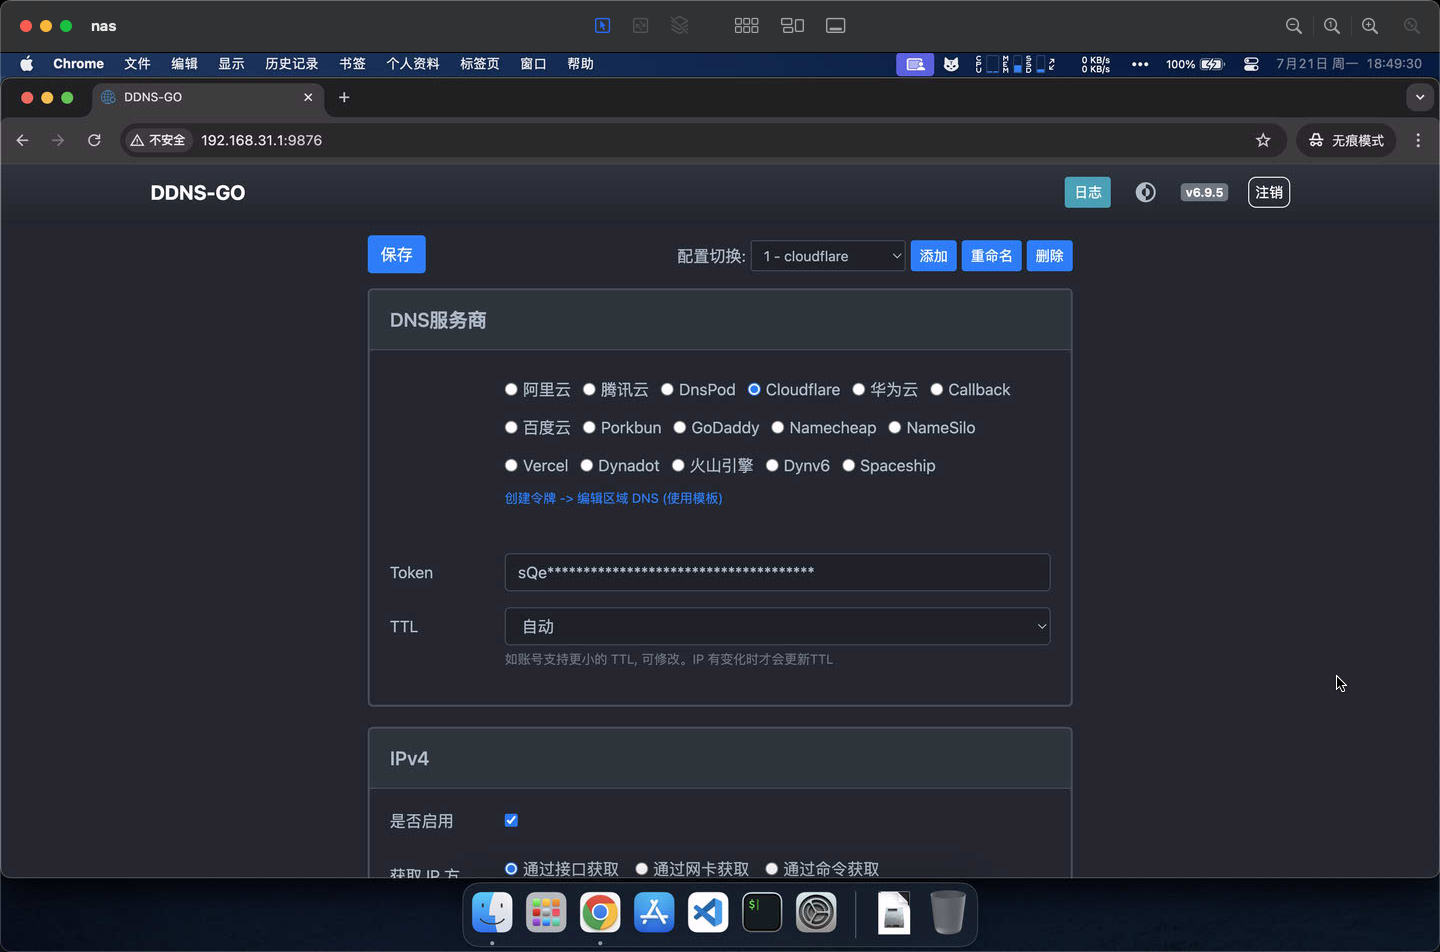1440x952 pixels.
Task: Open the 日志 log button
Action: coord(1087,192)
